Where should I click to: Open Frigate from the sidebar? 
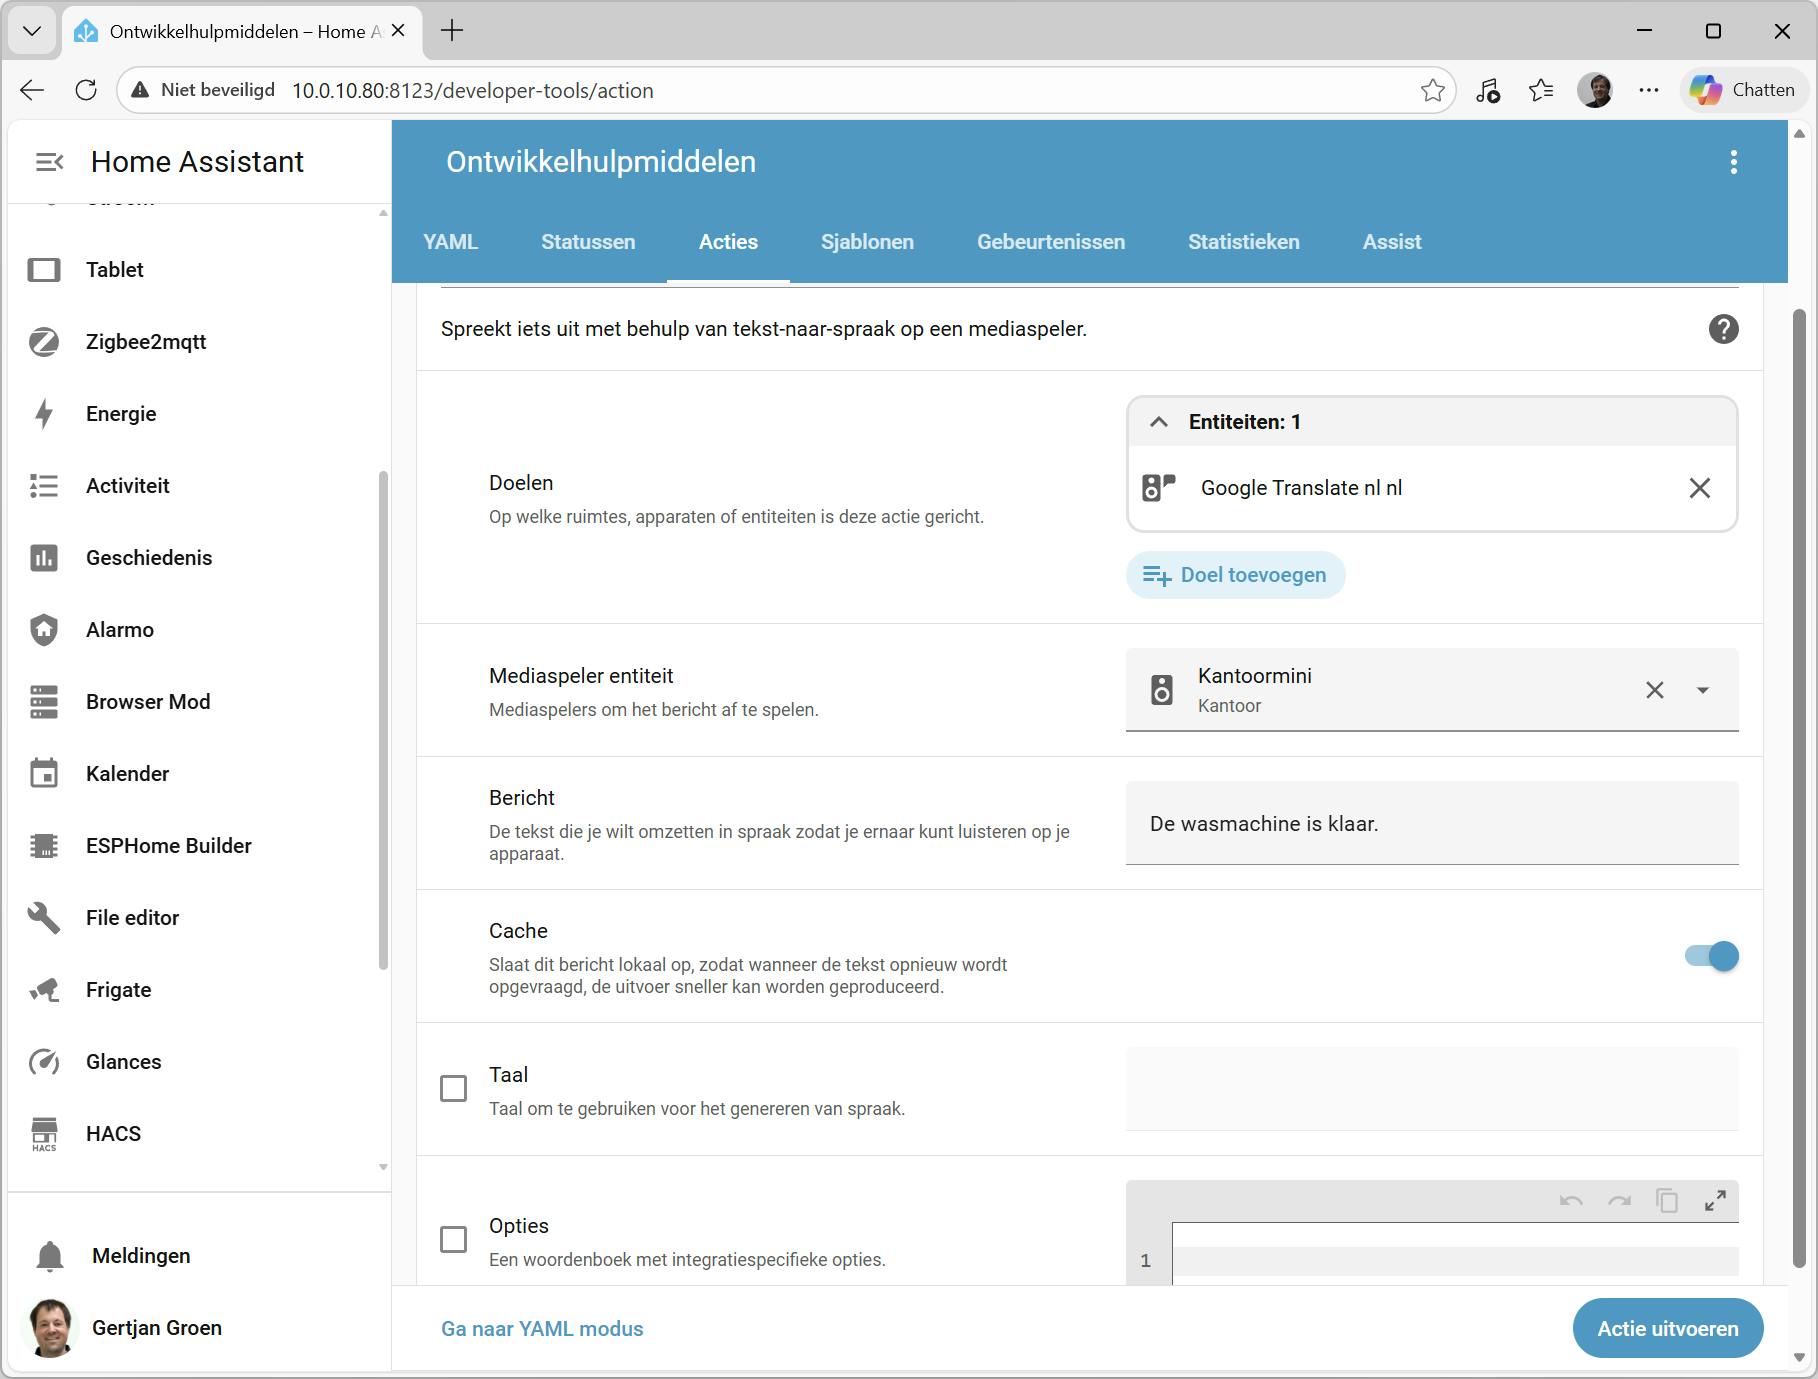(x=118, y=990)
